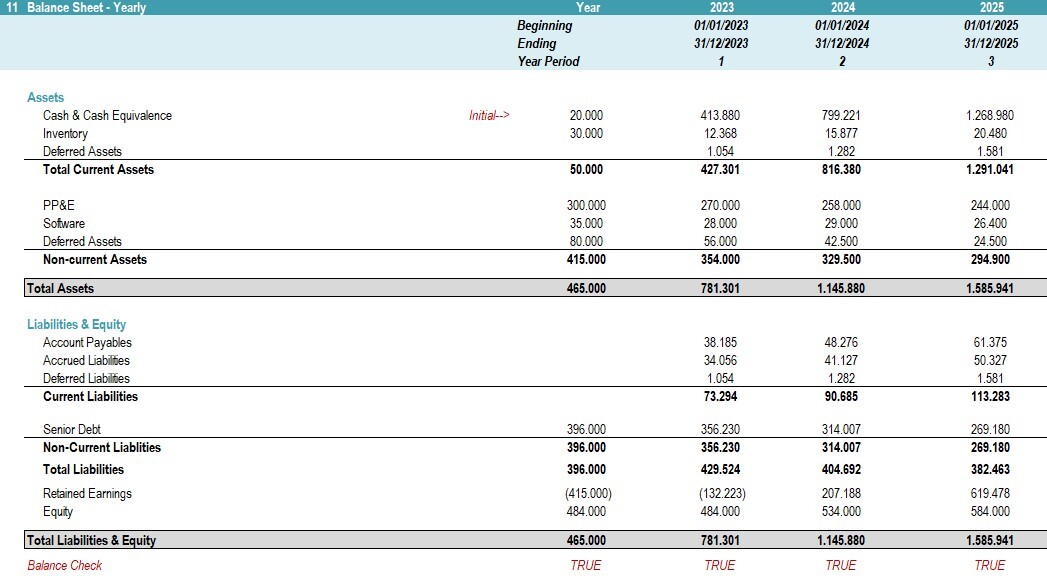Select 2025 total assets 1.585.941
The image size is (1047, 580).
click(990, 288)
